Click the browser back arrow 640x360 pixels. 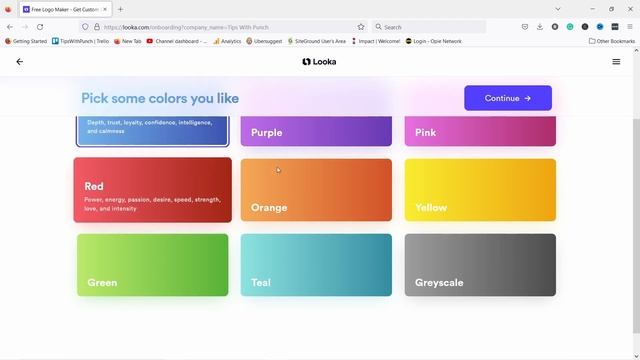[10, 27]
